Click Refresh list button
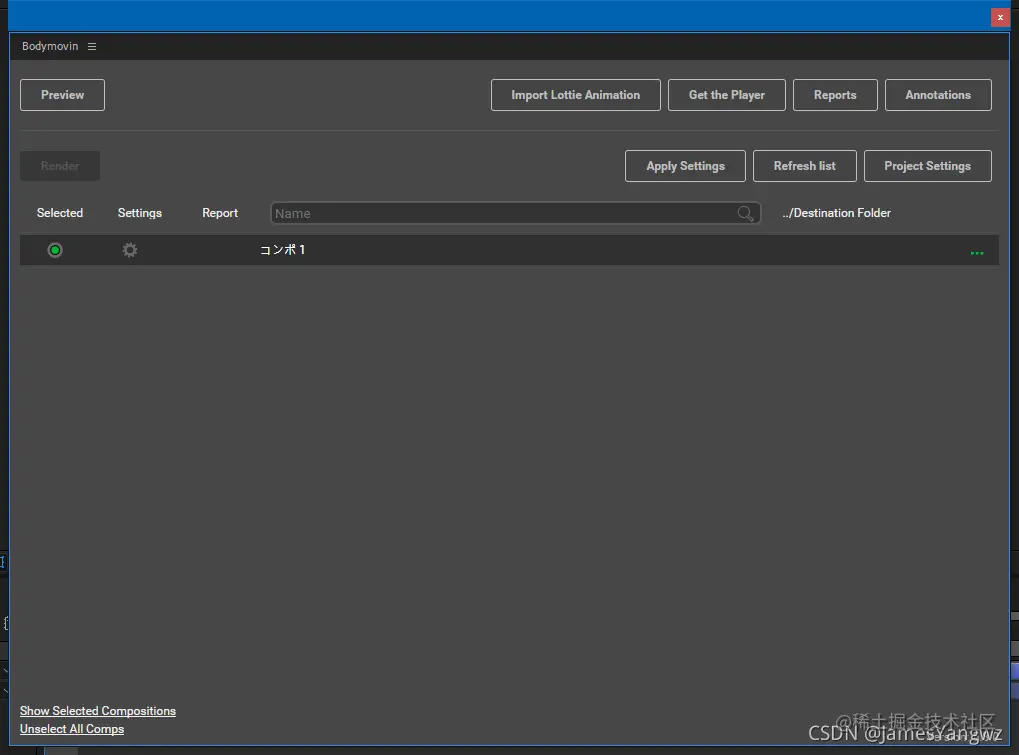 pyautogui.click(x=805, y=166)
